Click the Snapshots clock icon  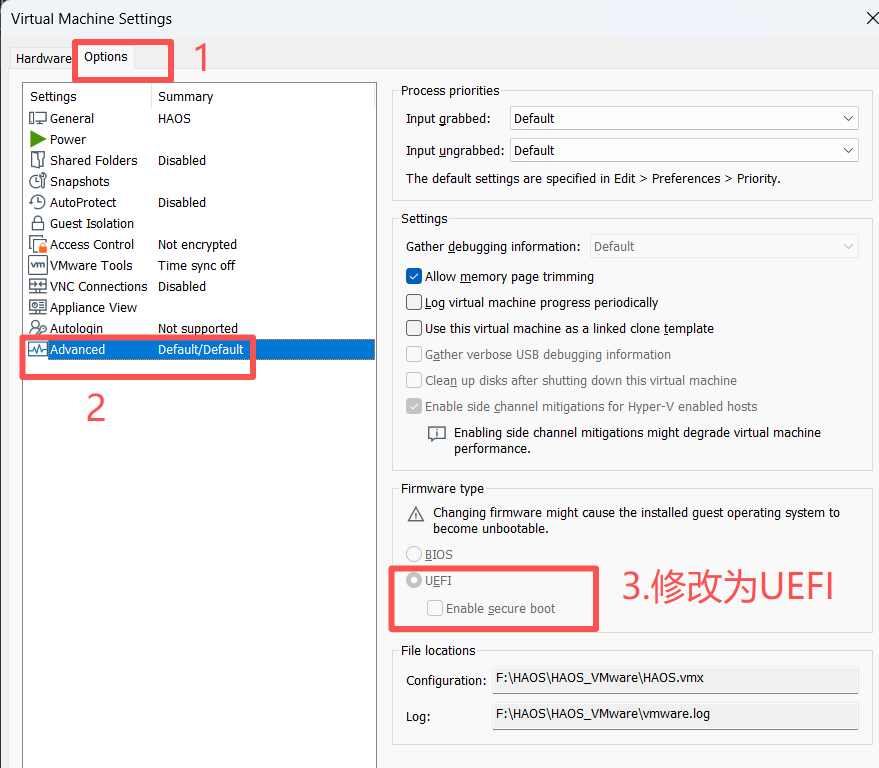click(x=38, y=181)
